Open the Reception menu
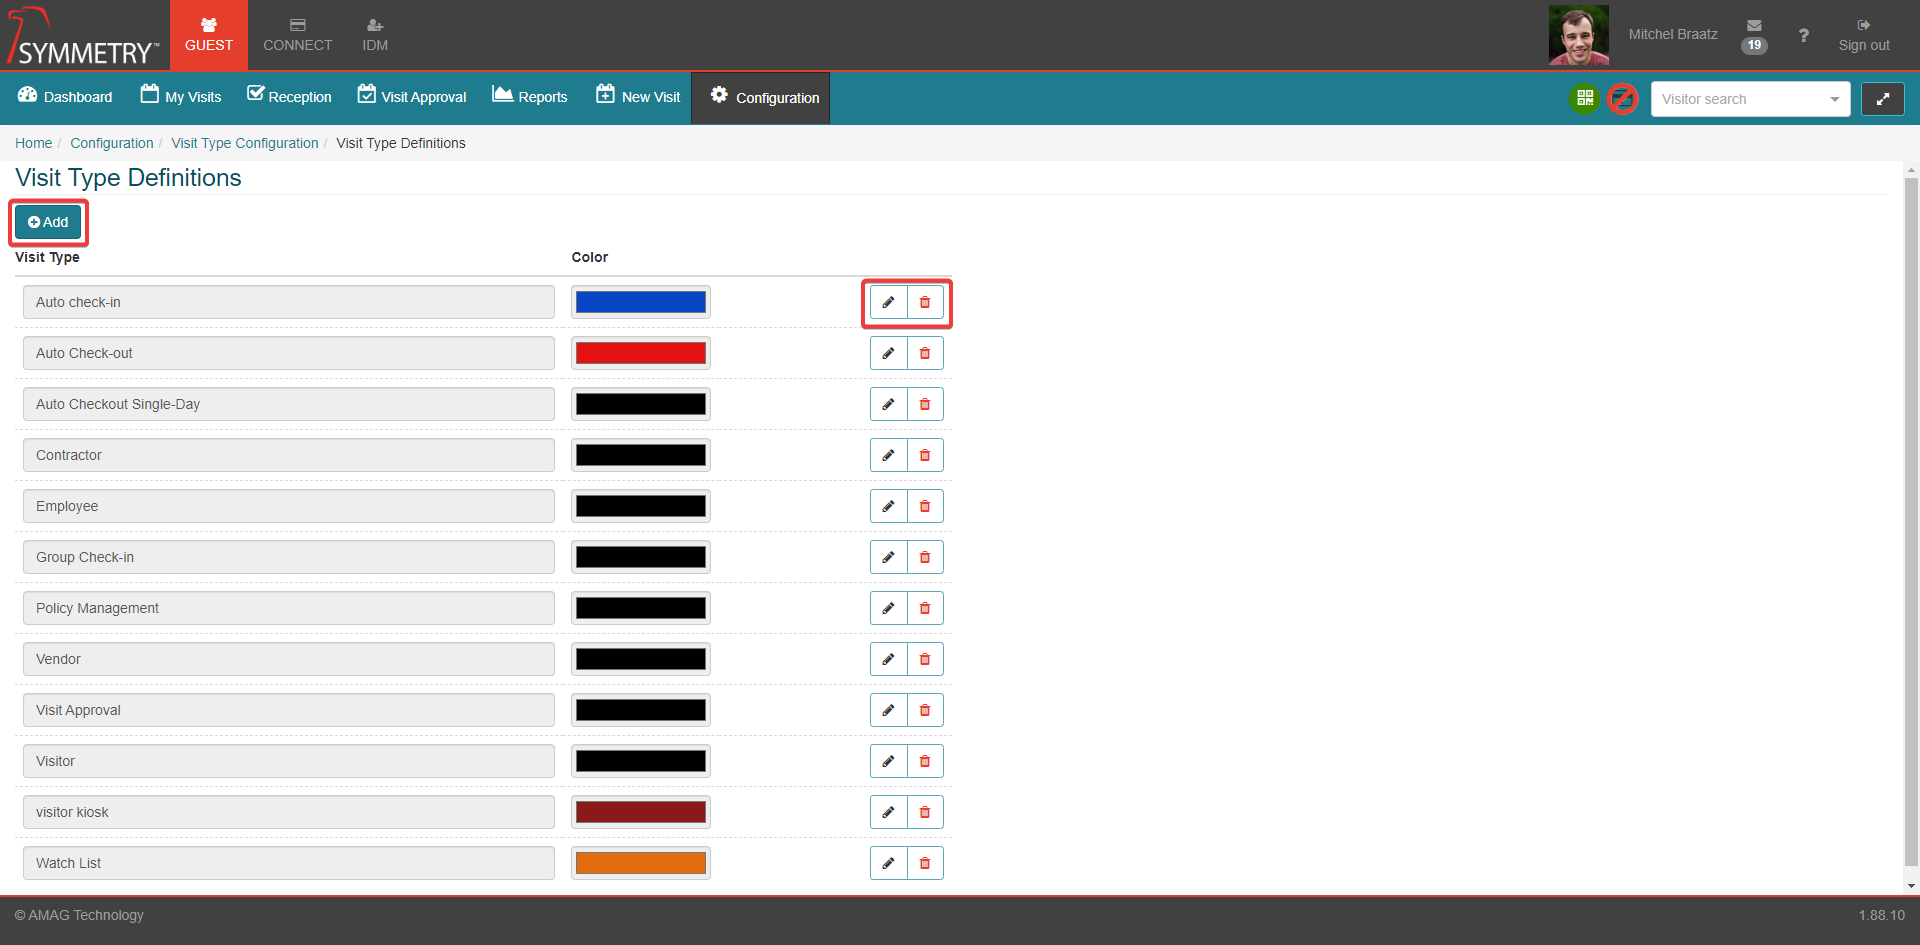Image resolution: width=1920 pixels, height=945 pixels. (x=289, y=97)
